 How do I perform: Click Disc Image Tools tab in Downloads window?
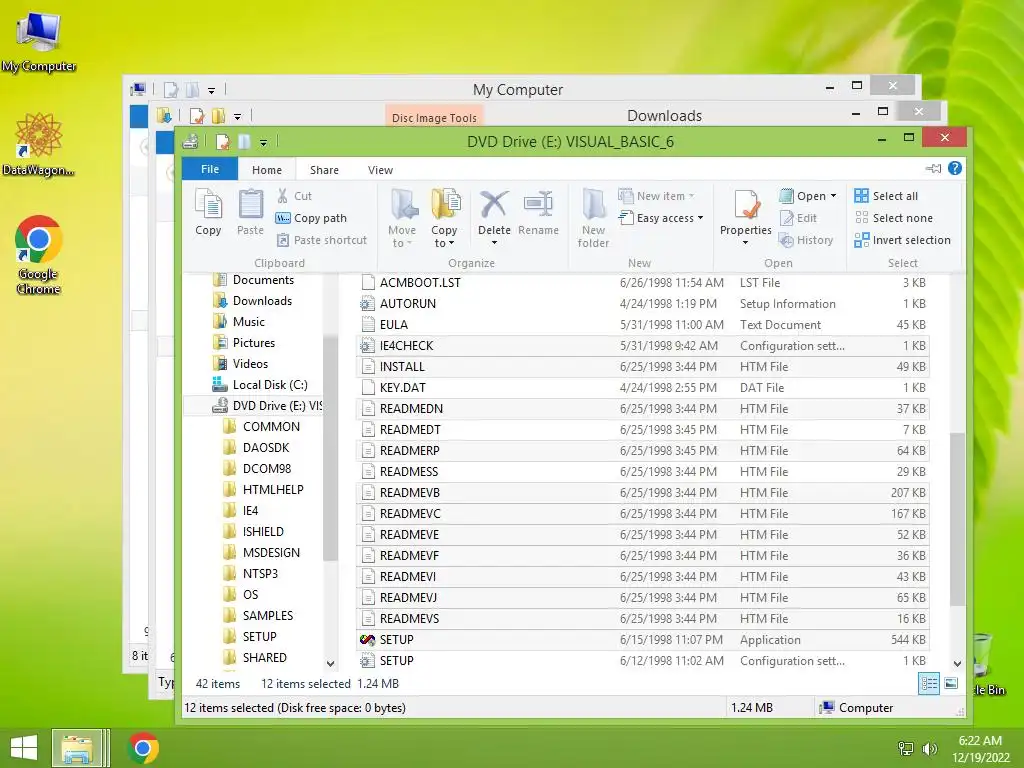pos(434,117)
